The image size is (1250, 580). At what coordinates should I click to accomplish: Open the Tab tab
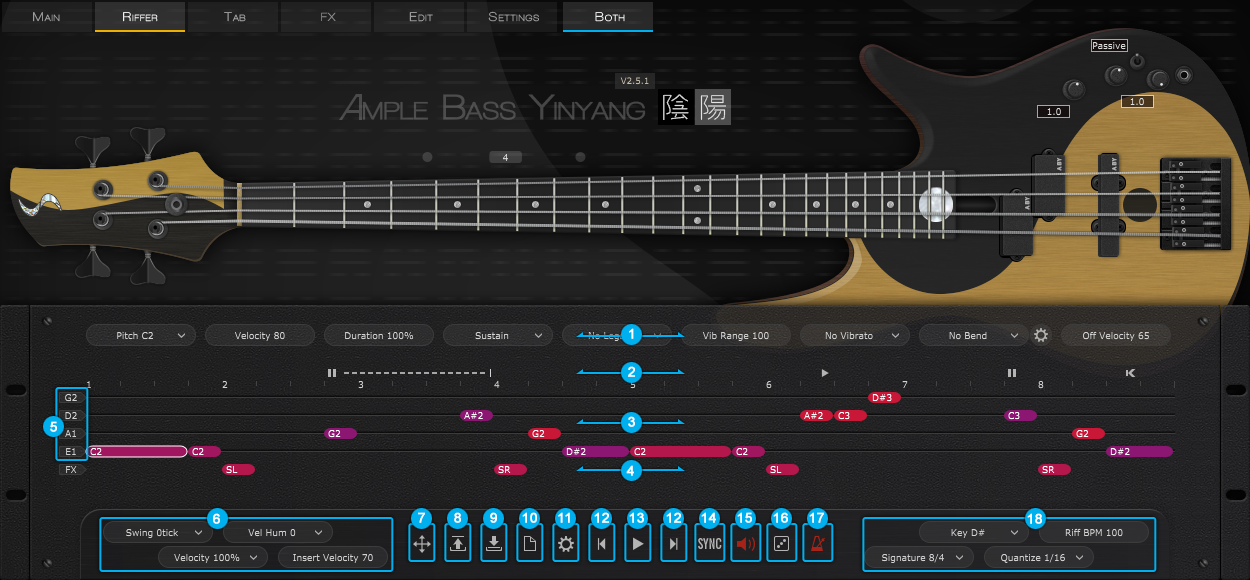pyautogui.click(x=234, y=17)
